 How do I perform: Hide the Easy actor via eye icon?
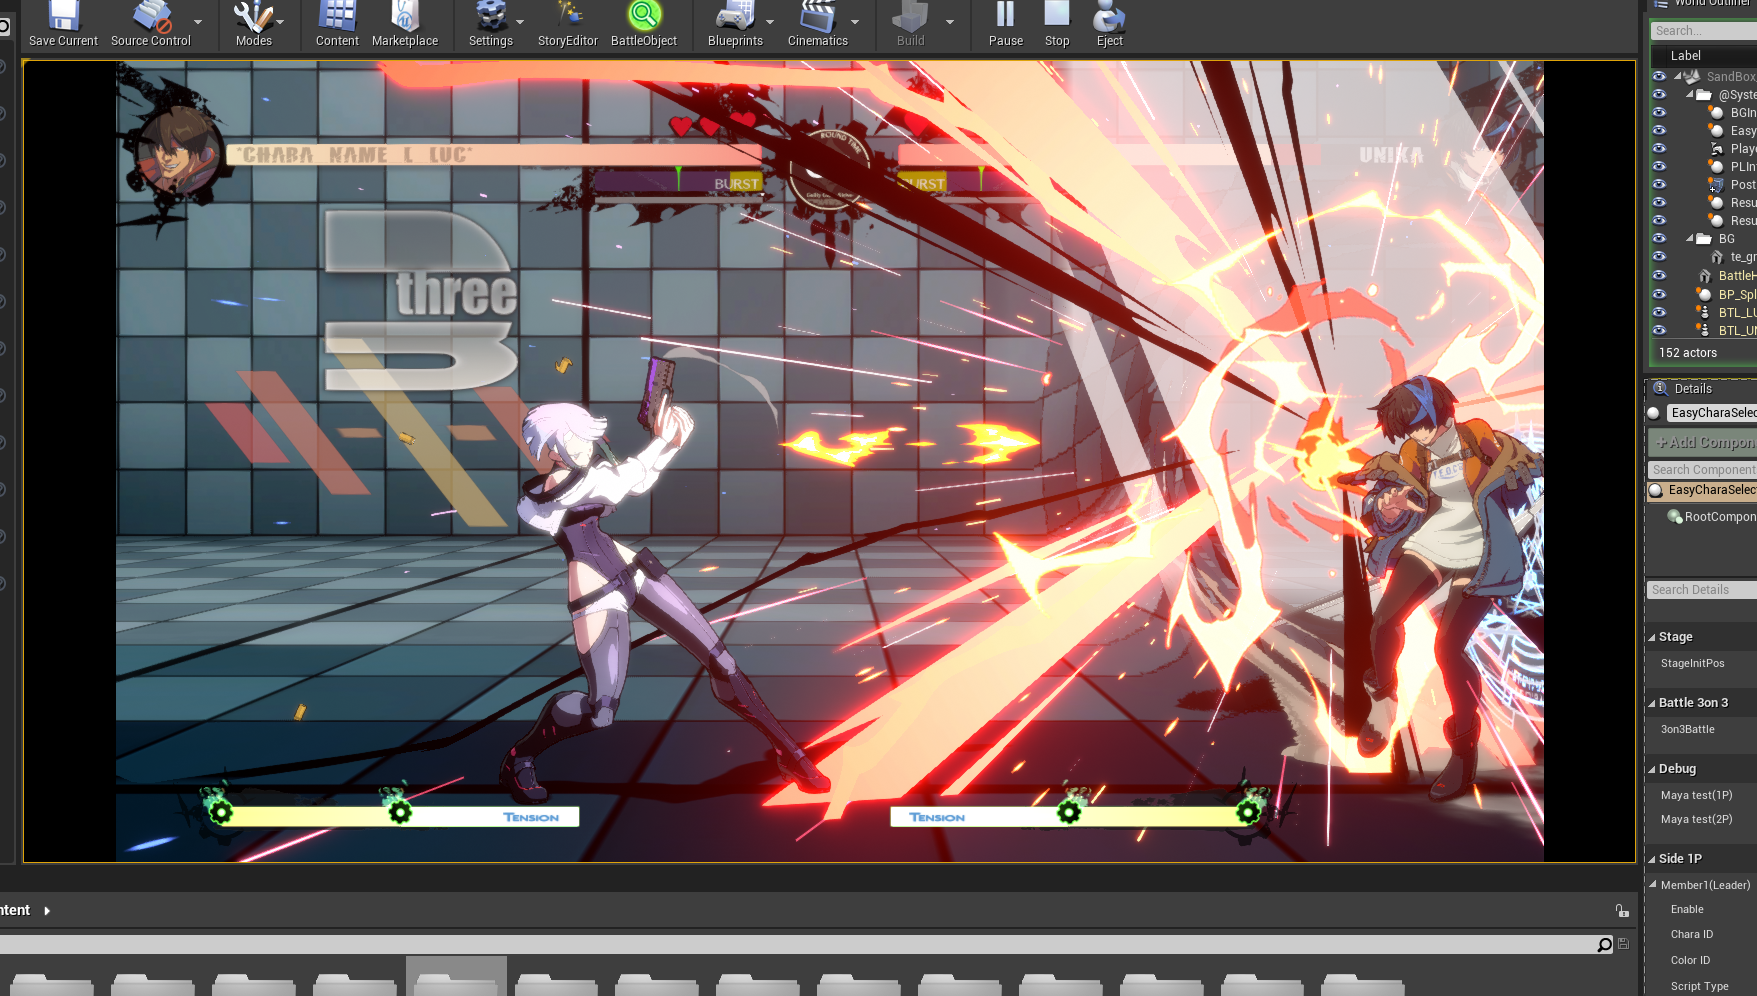1659,130
